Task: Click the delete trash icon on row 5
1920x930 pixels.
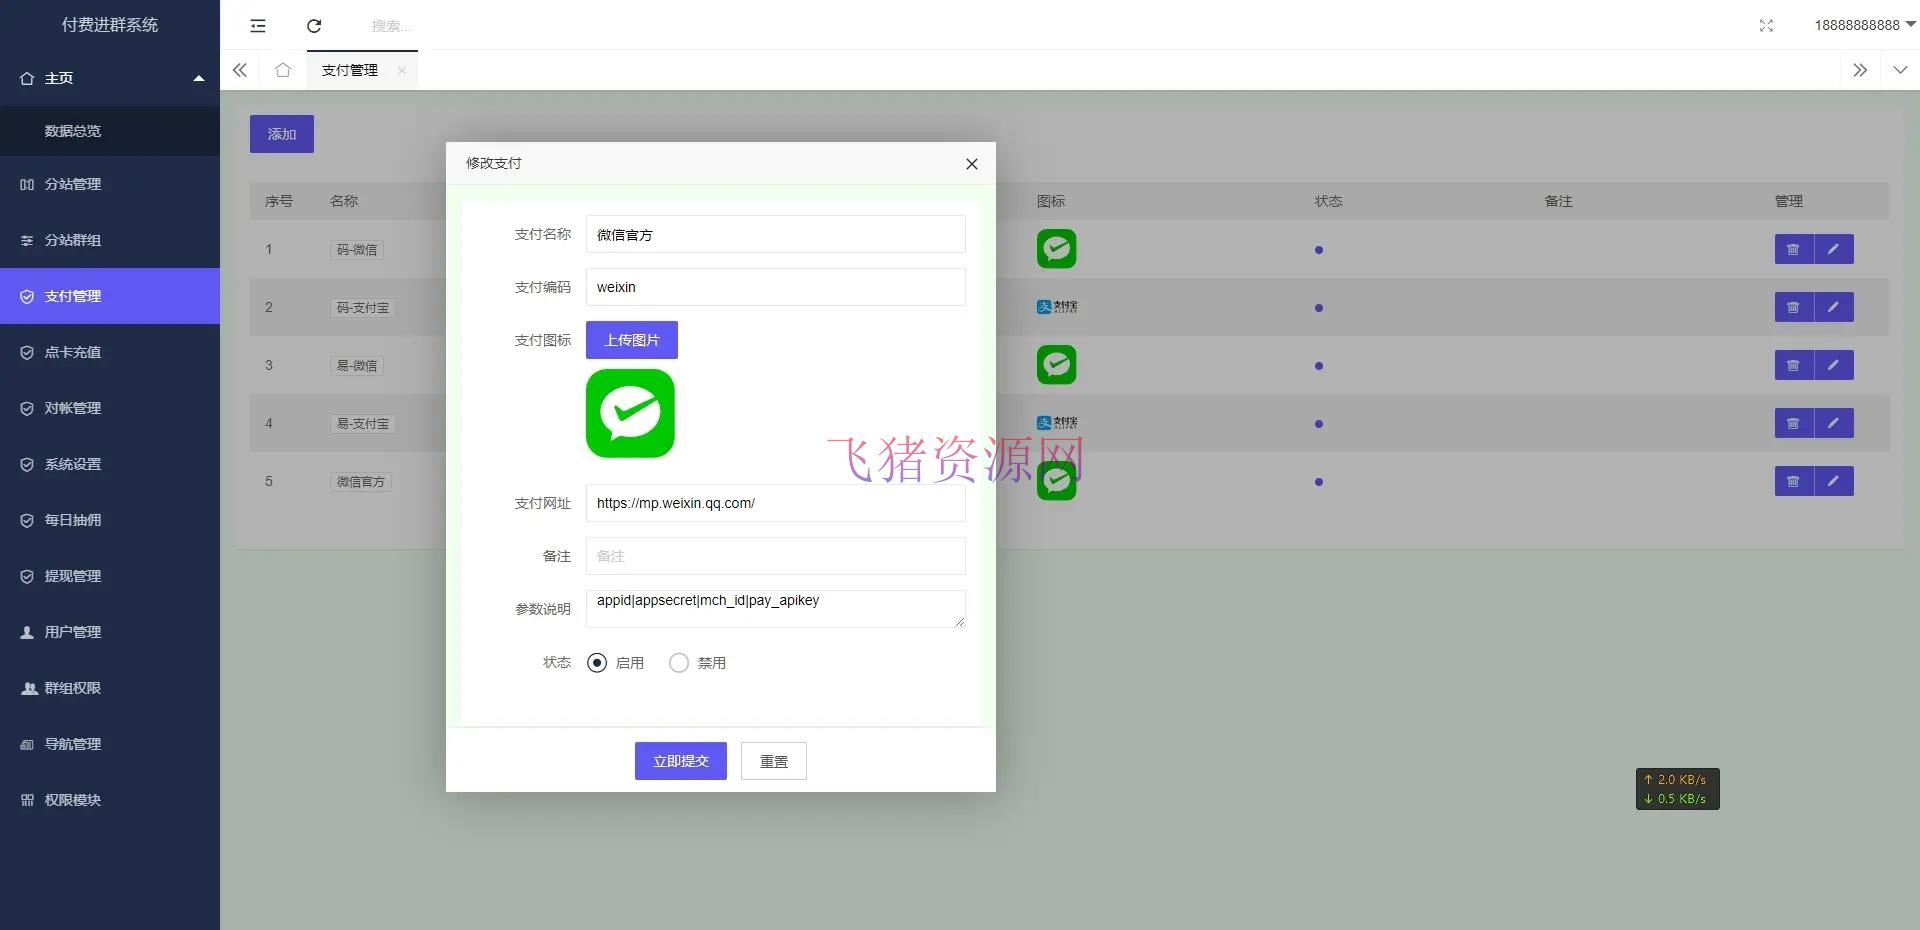Action: [1792, 481]
